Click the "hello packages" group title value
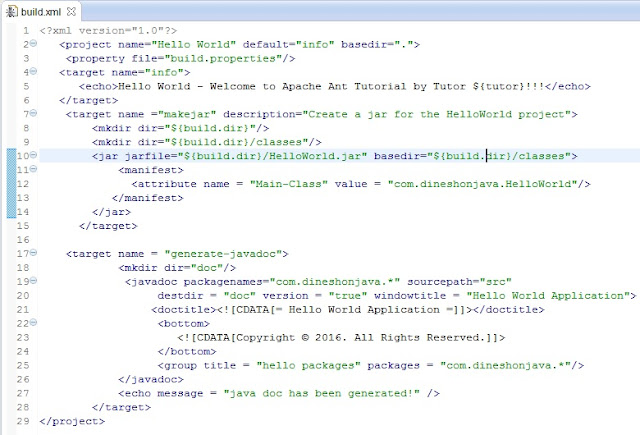 pos(308,365)
